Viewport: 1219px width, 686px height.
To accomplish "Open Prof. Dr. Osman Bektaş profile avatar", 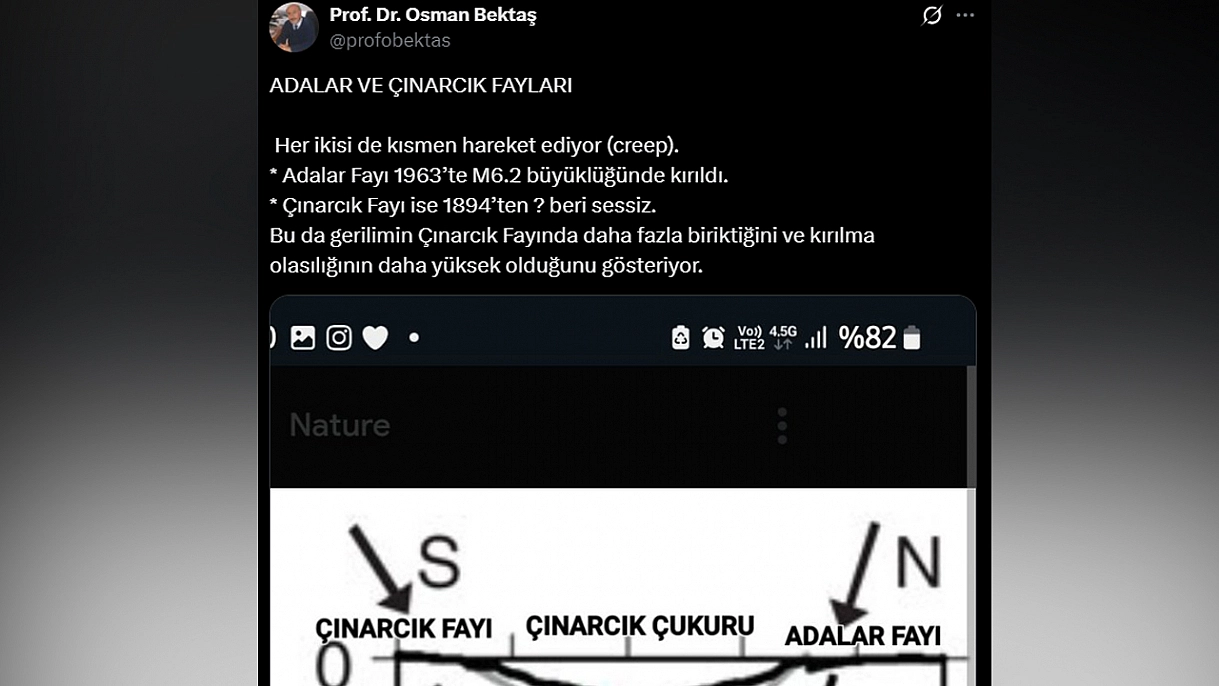I will [294, 27].
